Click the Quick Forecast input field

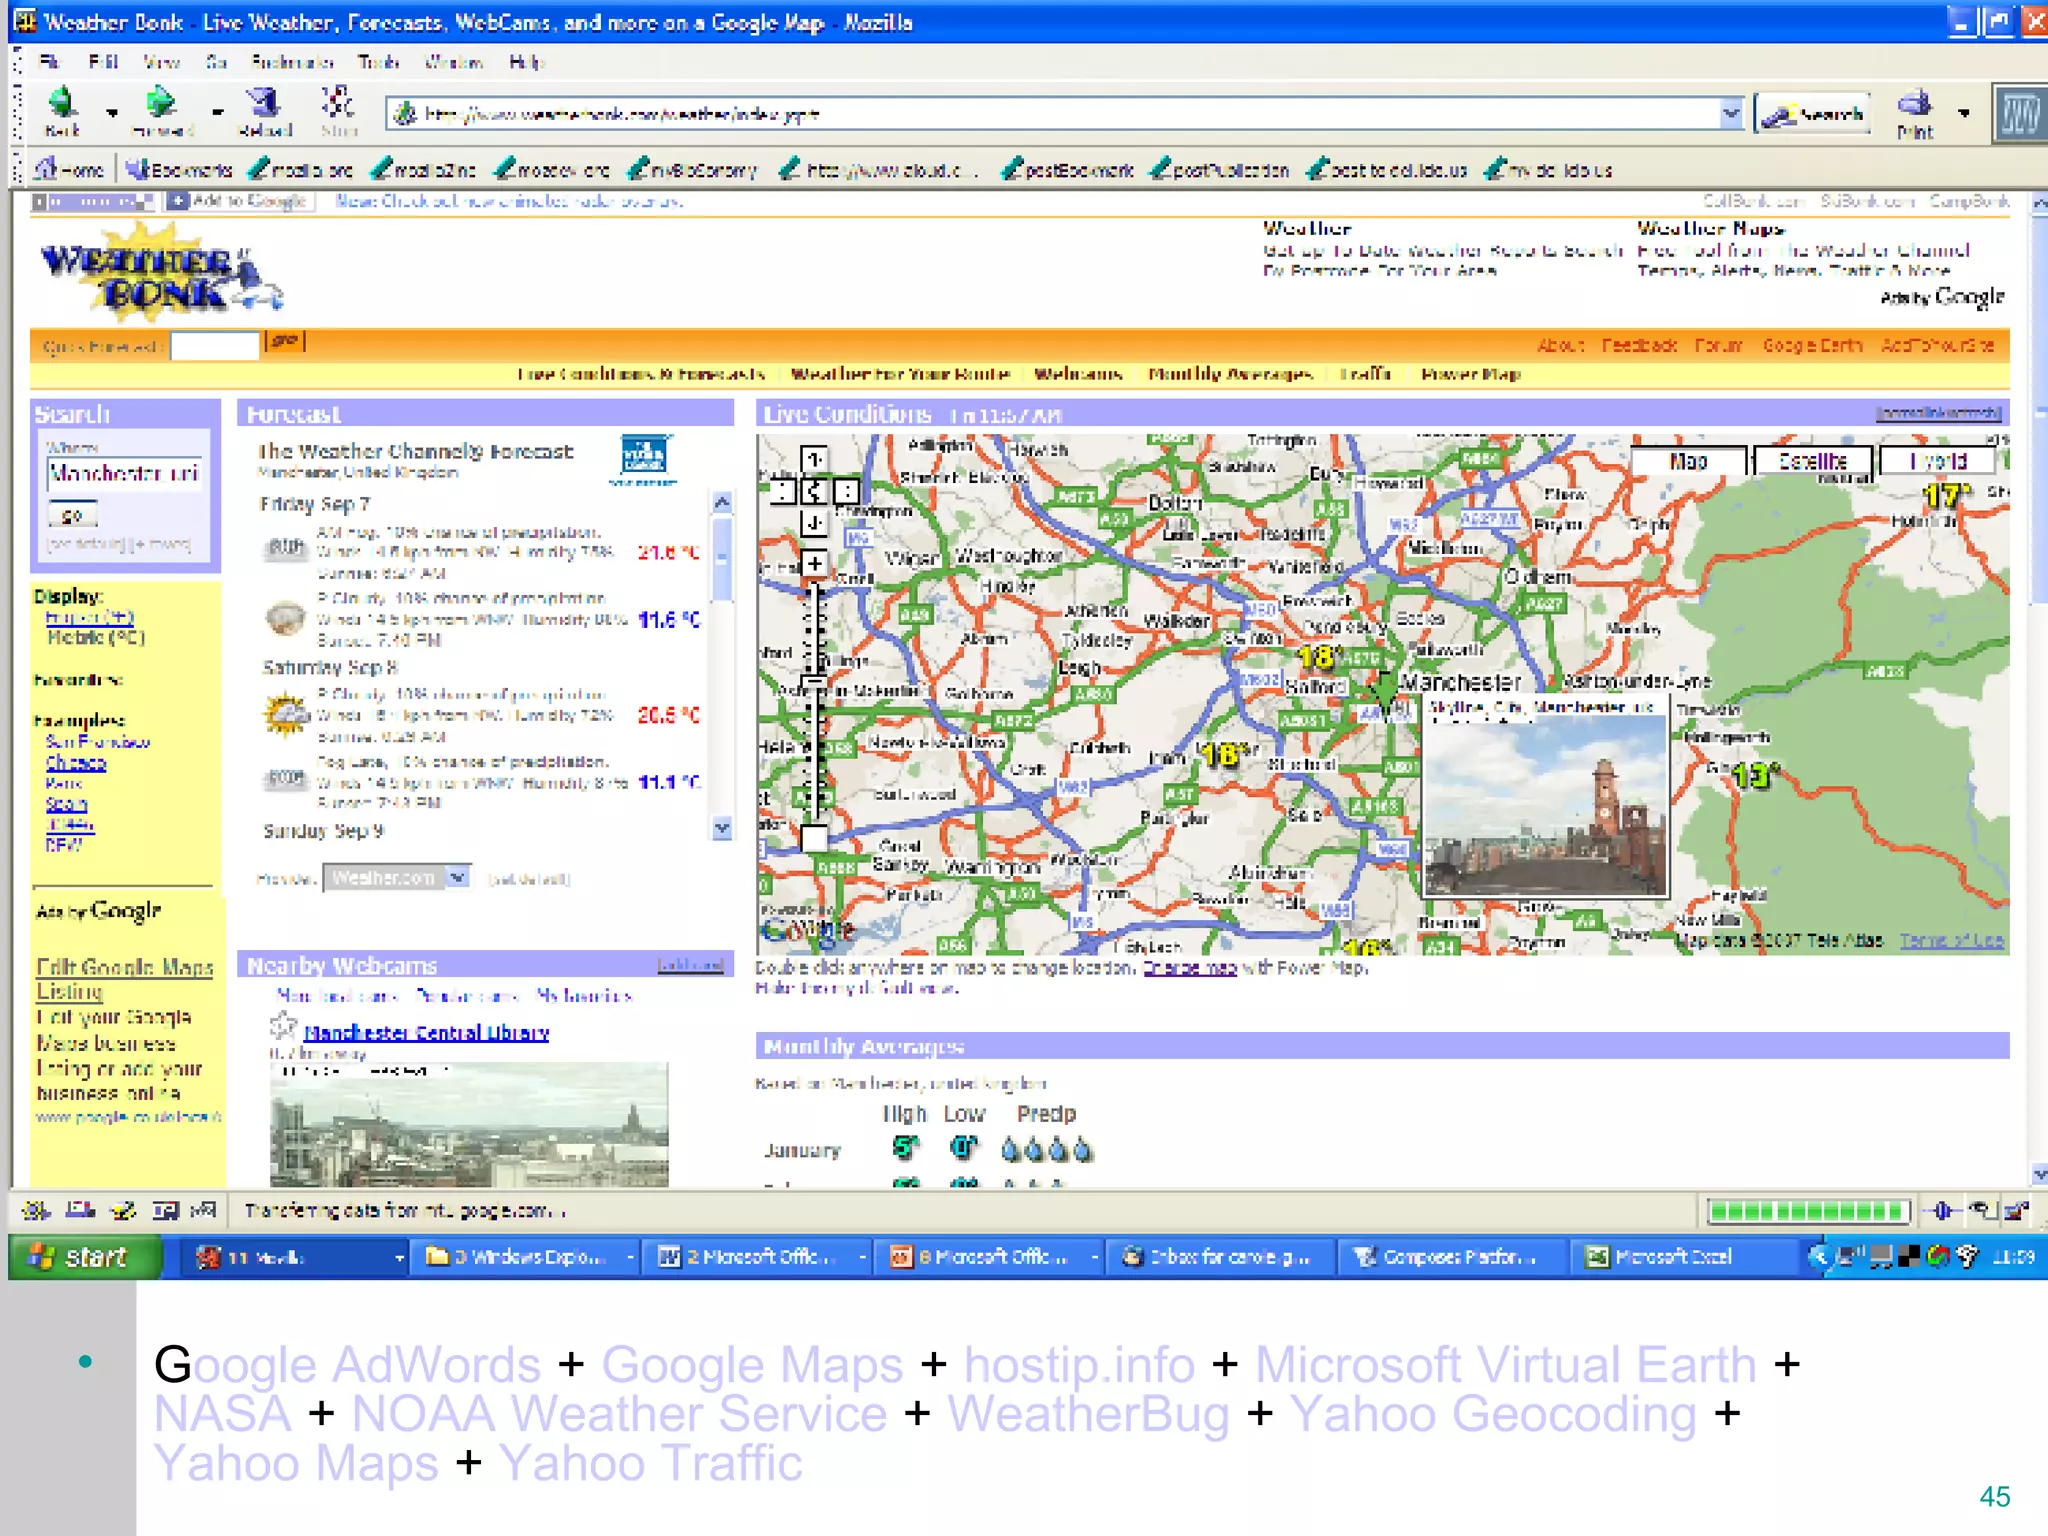[x=214, y=345]
